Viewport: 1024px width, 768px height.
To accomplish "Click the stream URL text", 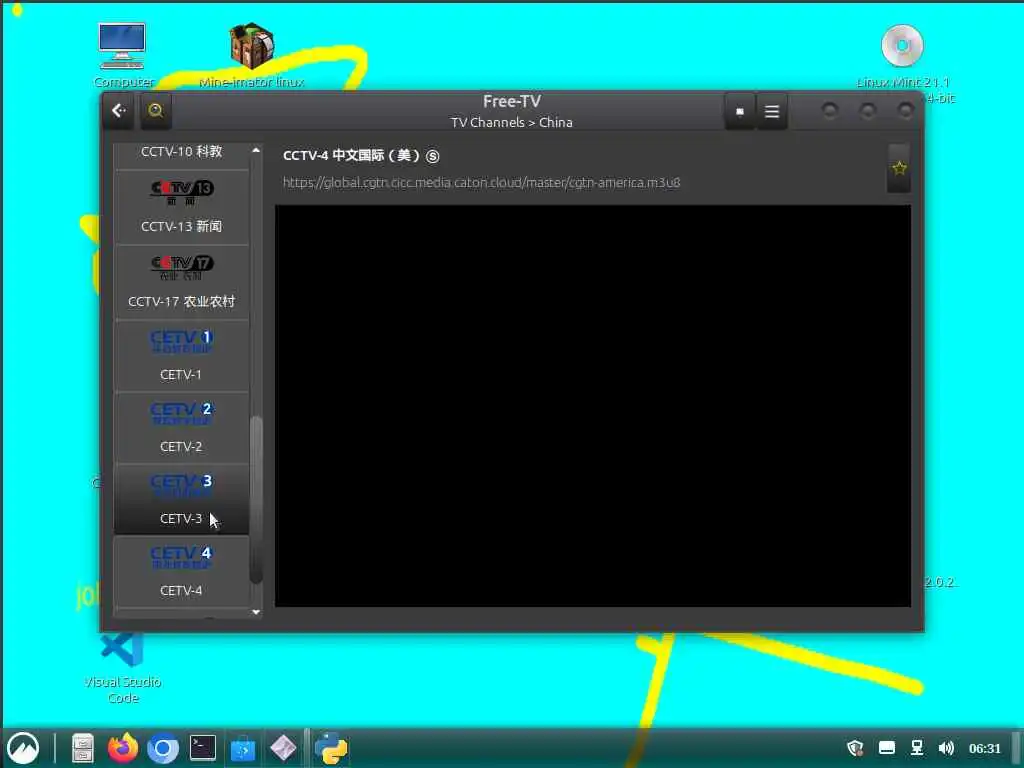I will pyautogui.click(x=481, y=182).
